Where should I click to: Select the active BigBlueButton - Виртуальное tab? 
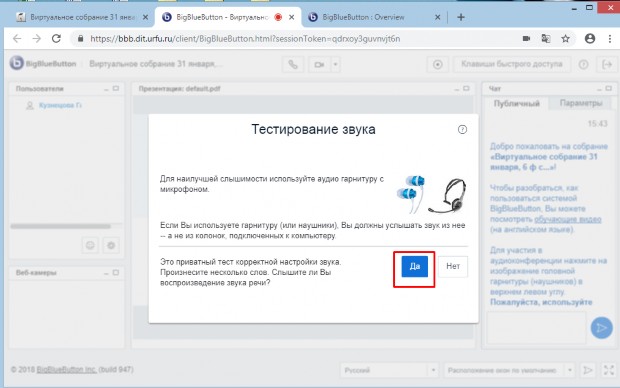(x=228, y=17)
